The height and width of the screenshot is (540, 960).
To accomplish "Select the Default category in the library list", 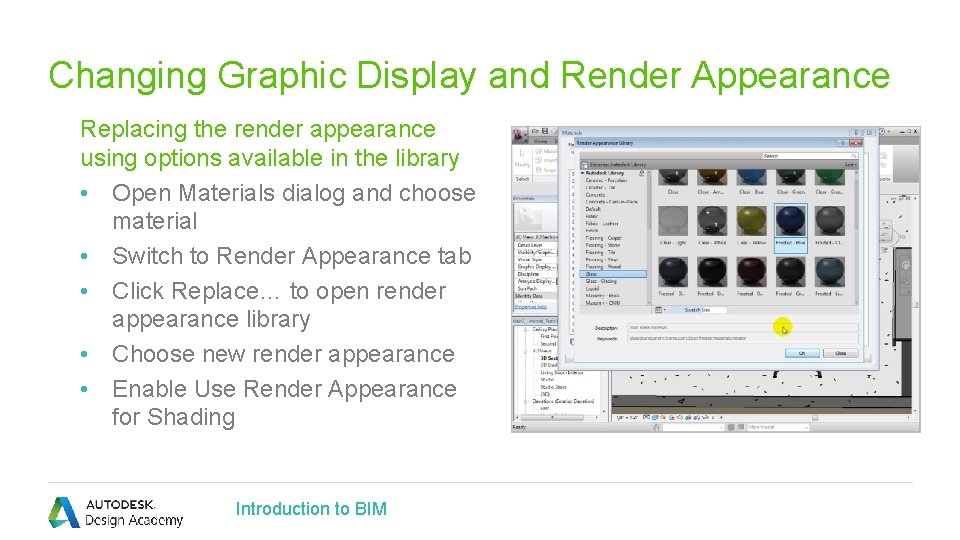I will point(593,209).
